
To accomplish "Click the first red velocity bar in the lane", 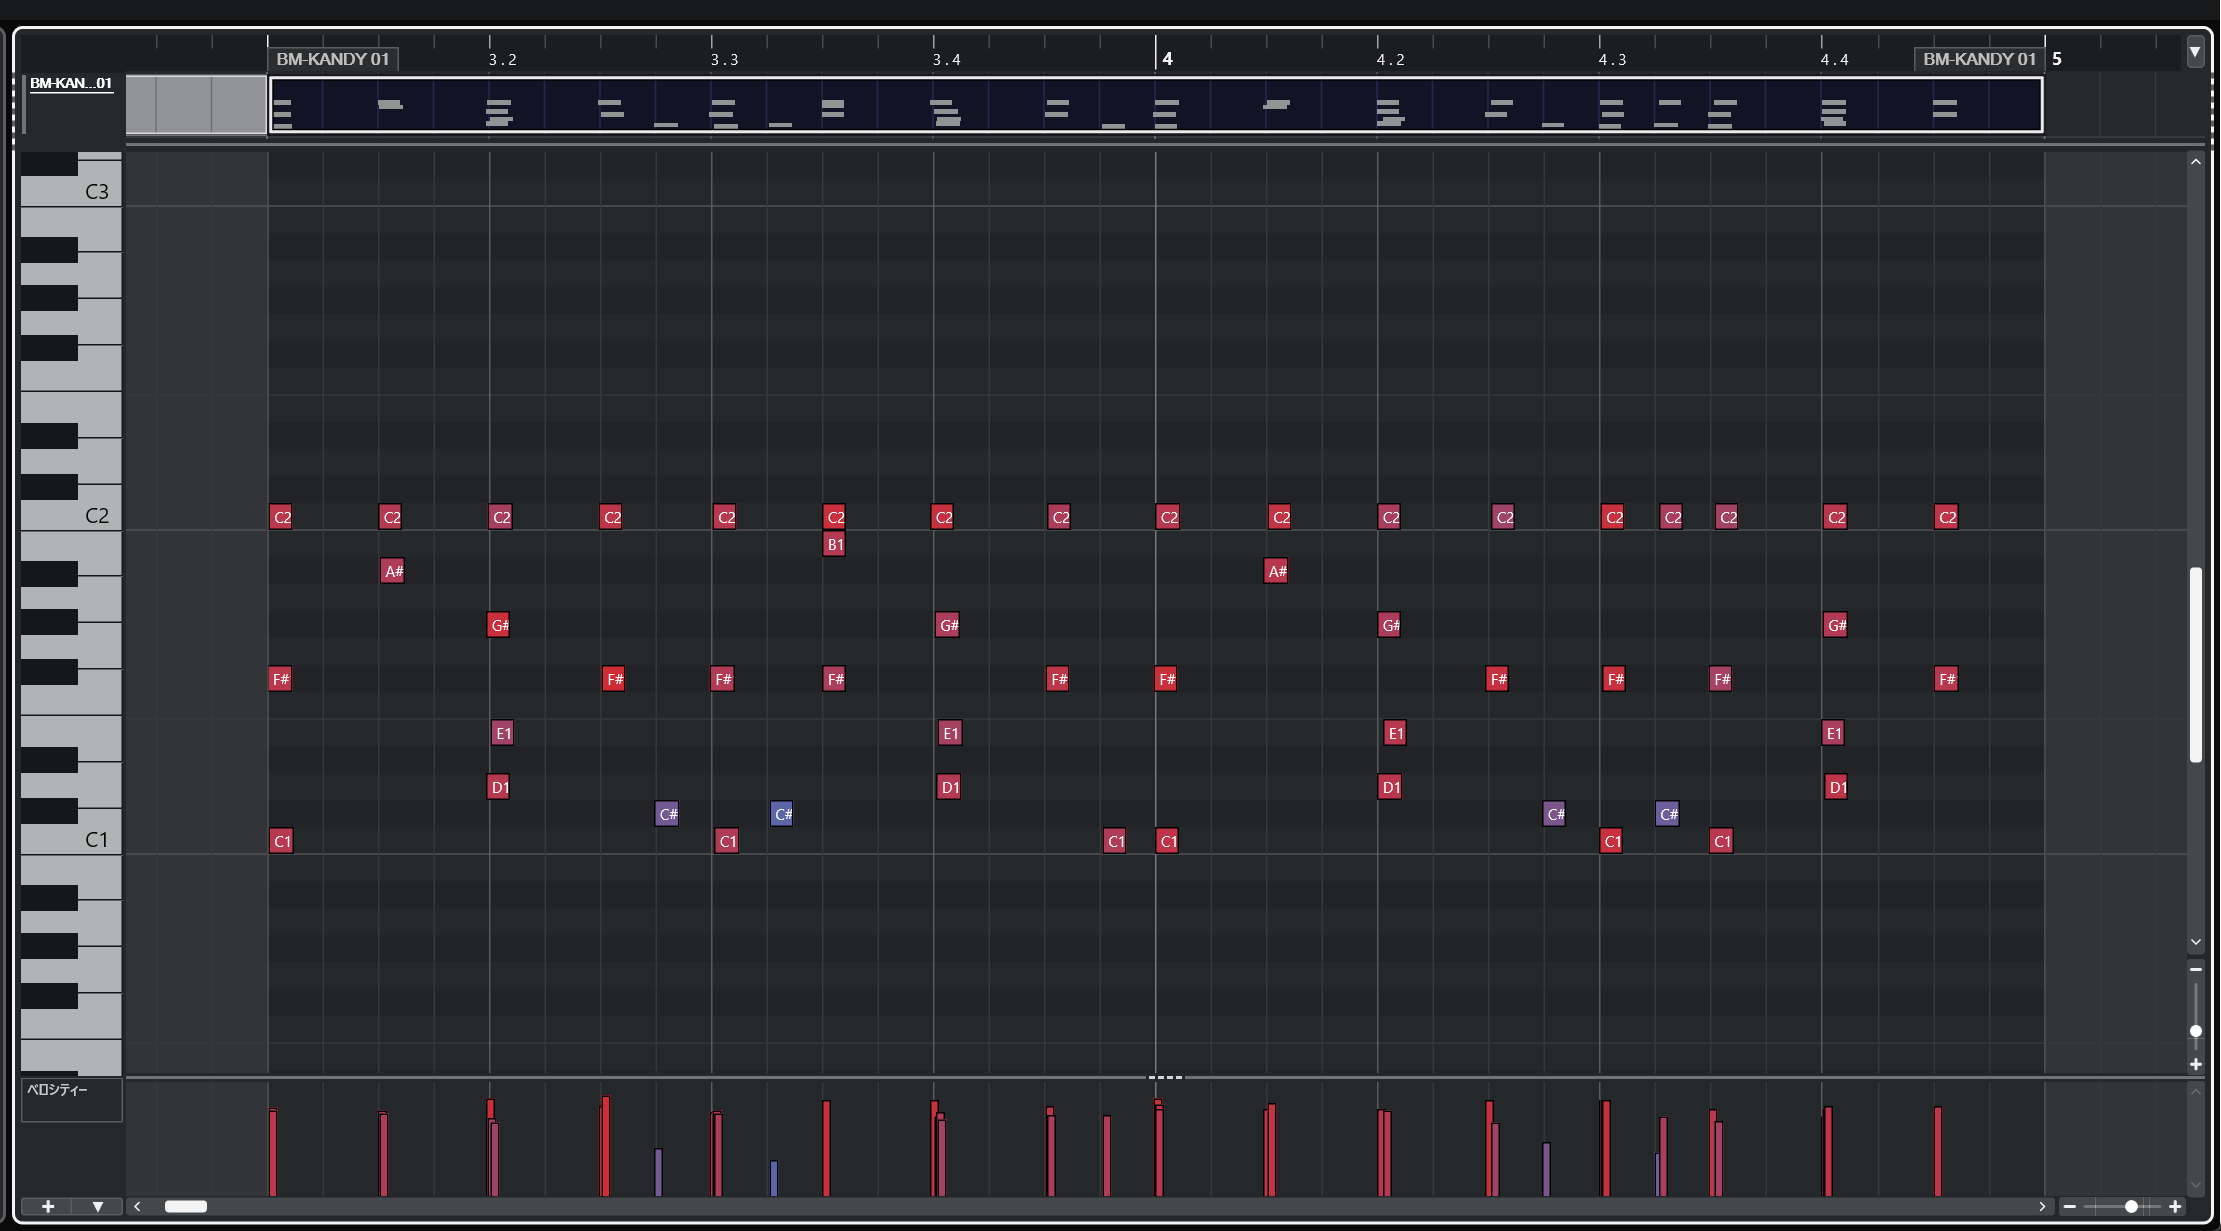I will coord(273,1152).
